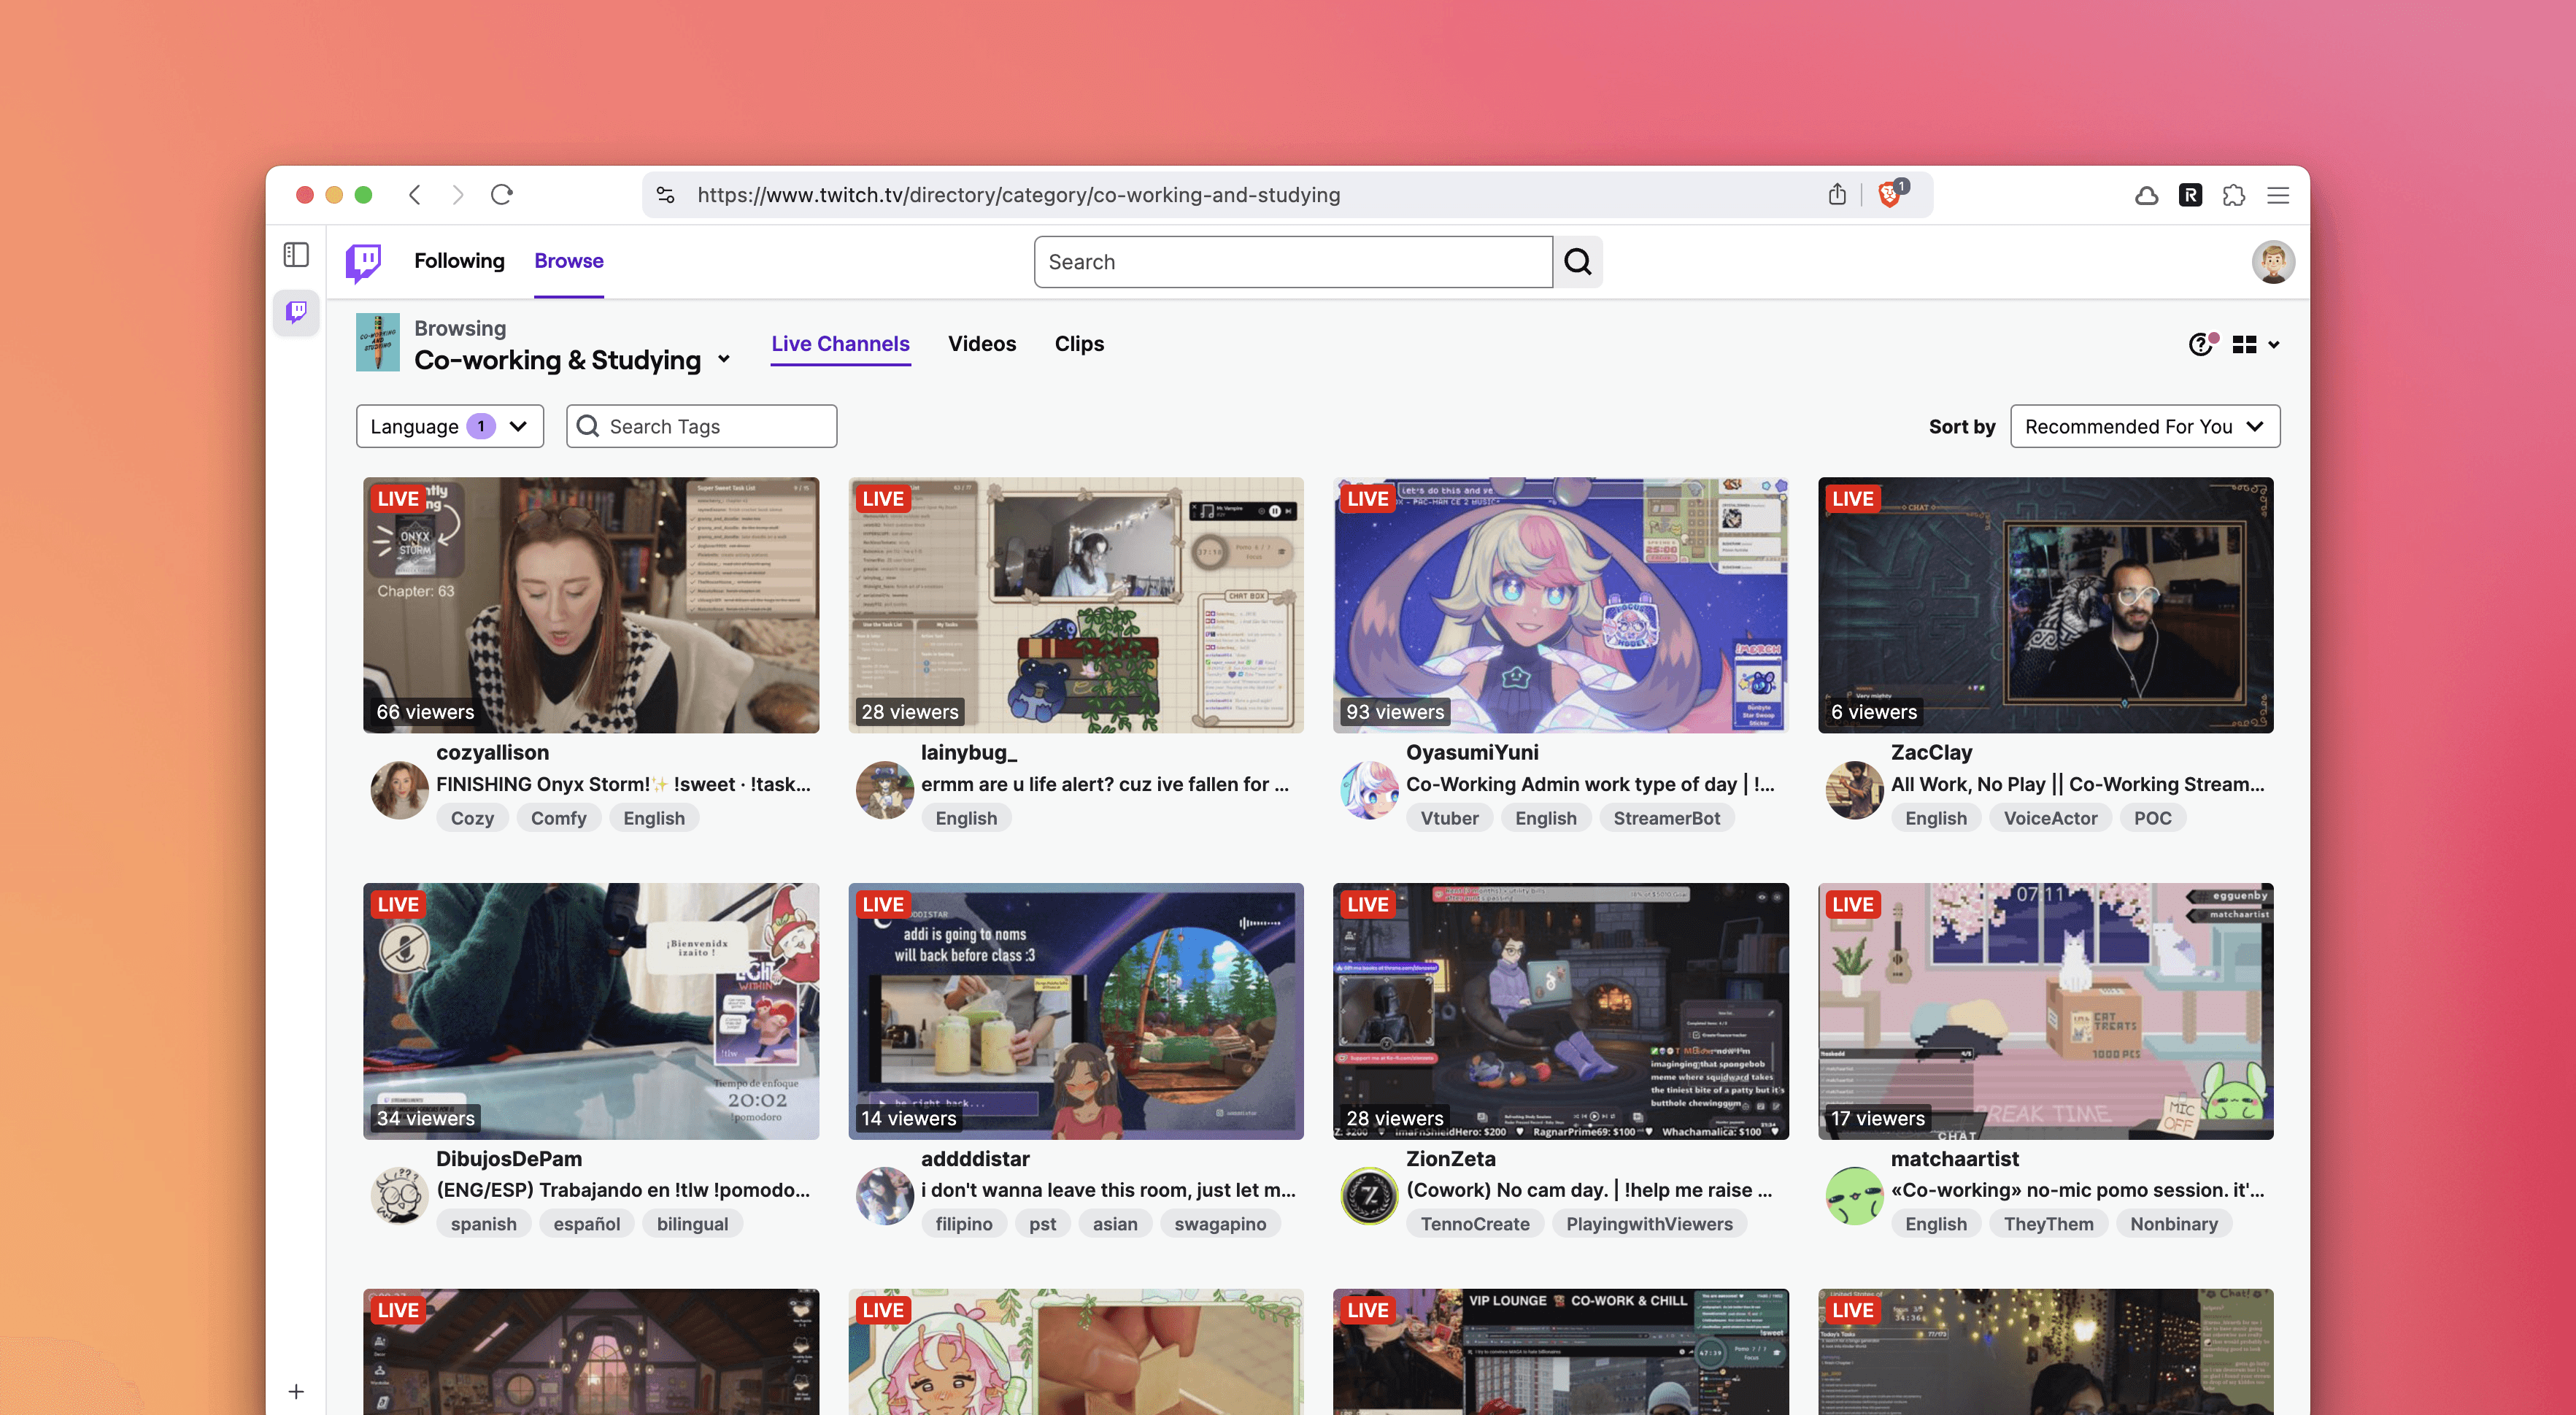Open OyasumiYuni's channel avatar

click(x=1369, y=789)
